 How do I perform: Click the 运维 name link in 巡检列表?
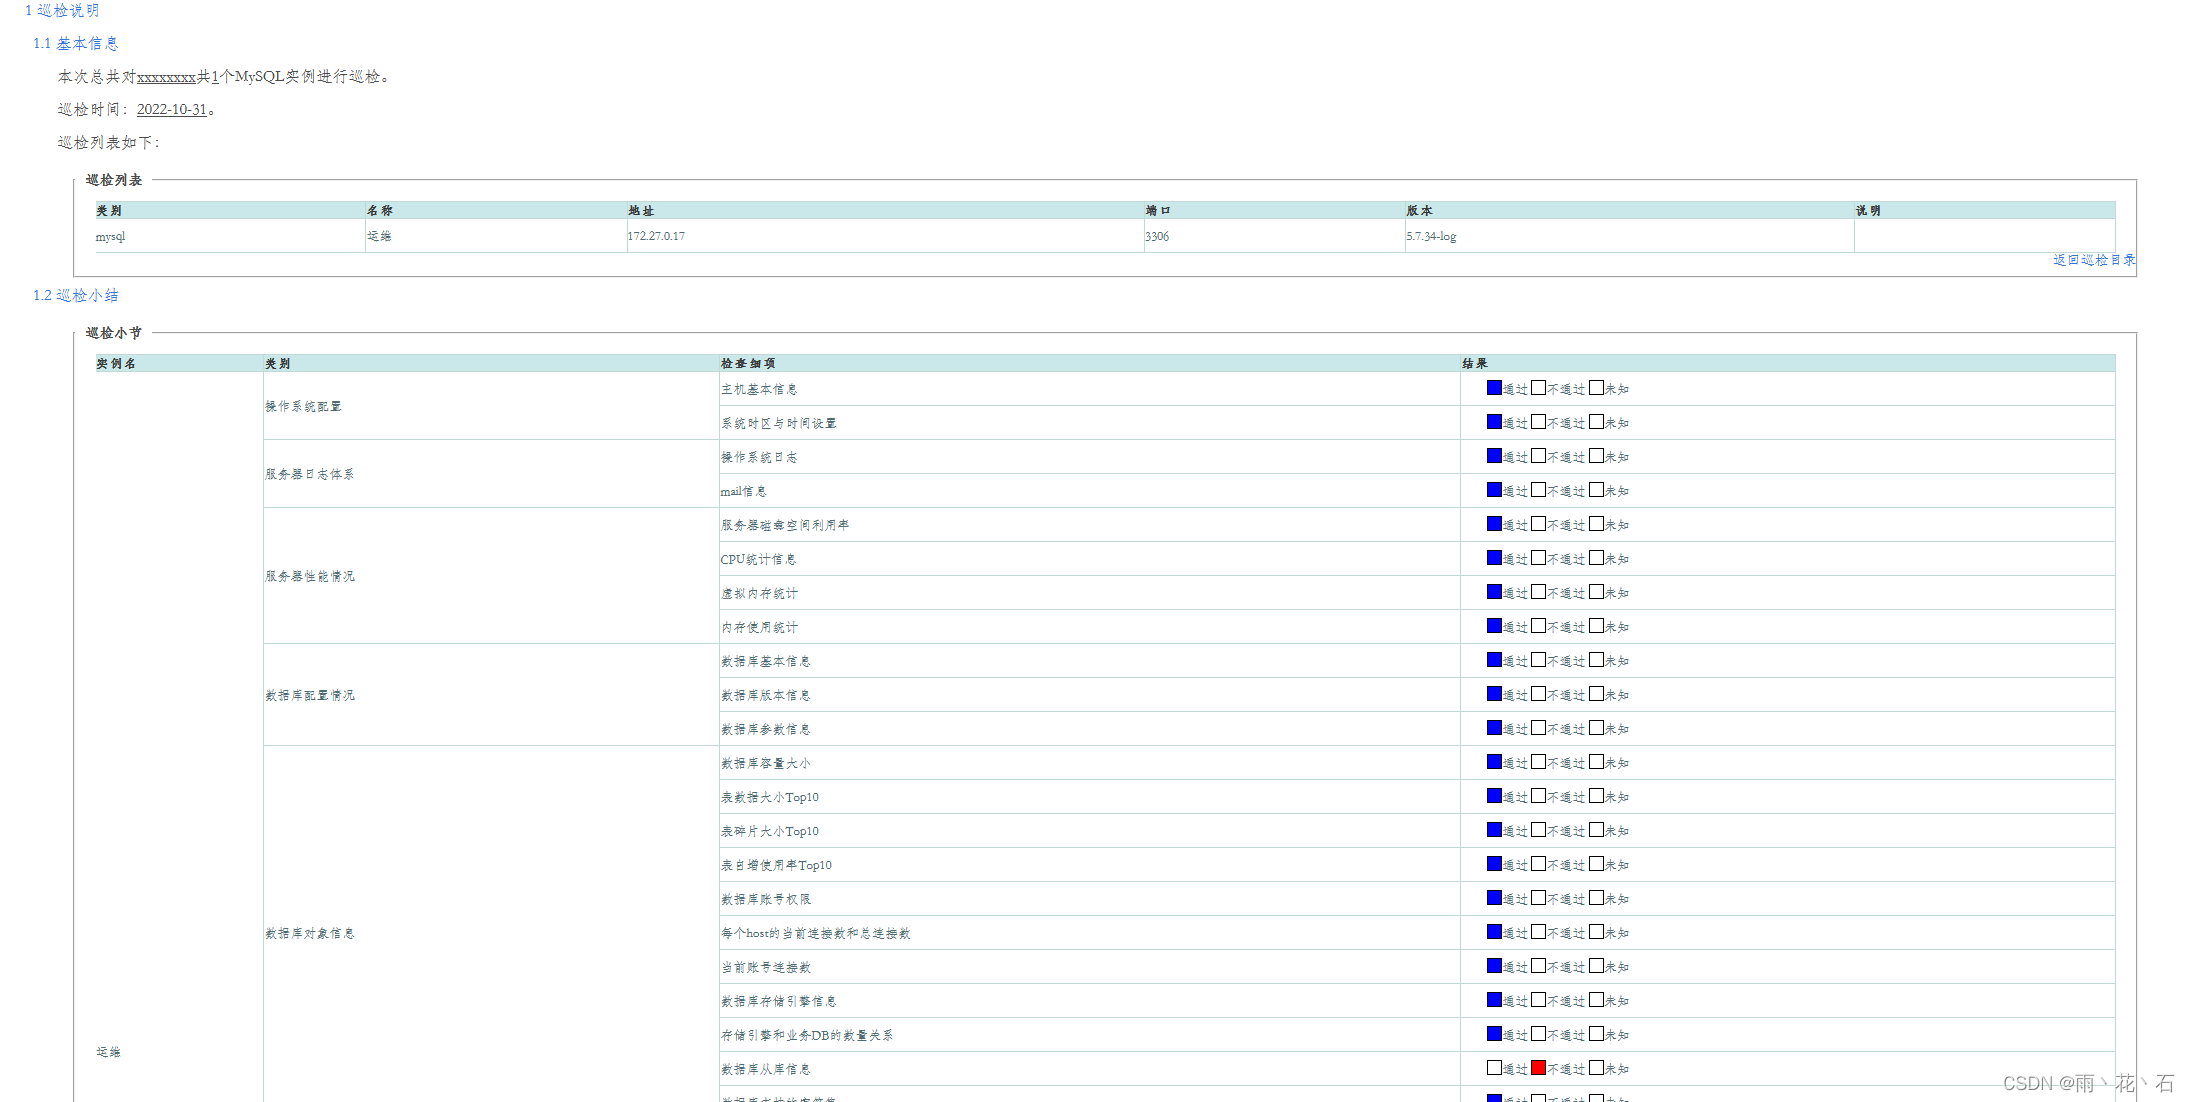pos(379,237)
